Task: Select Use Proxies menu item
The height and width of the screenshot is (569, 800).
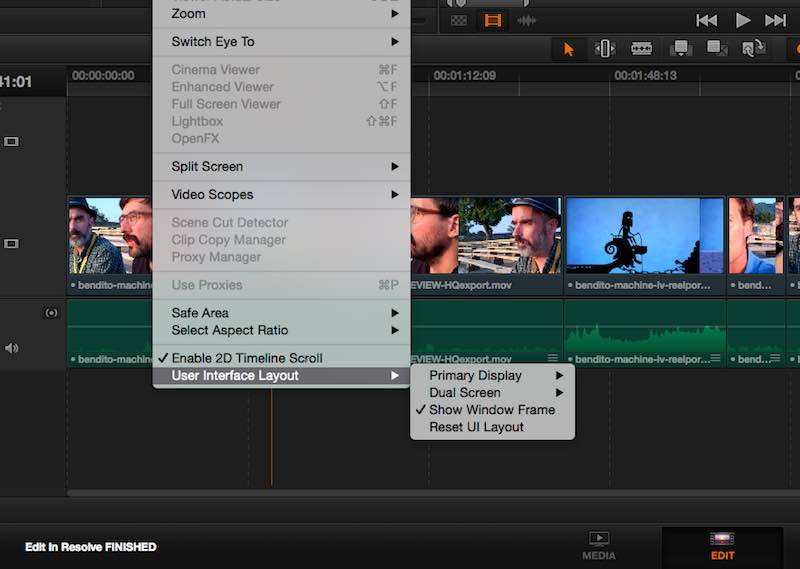Action: [282, 285]
